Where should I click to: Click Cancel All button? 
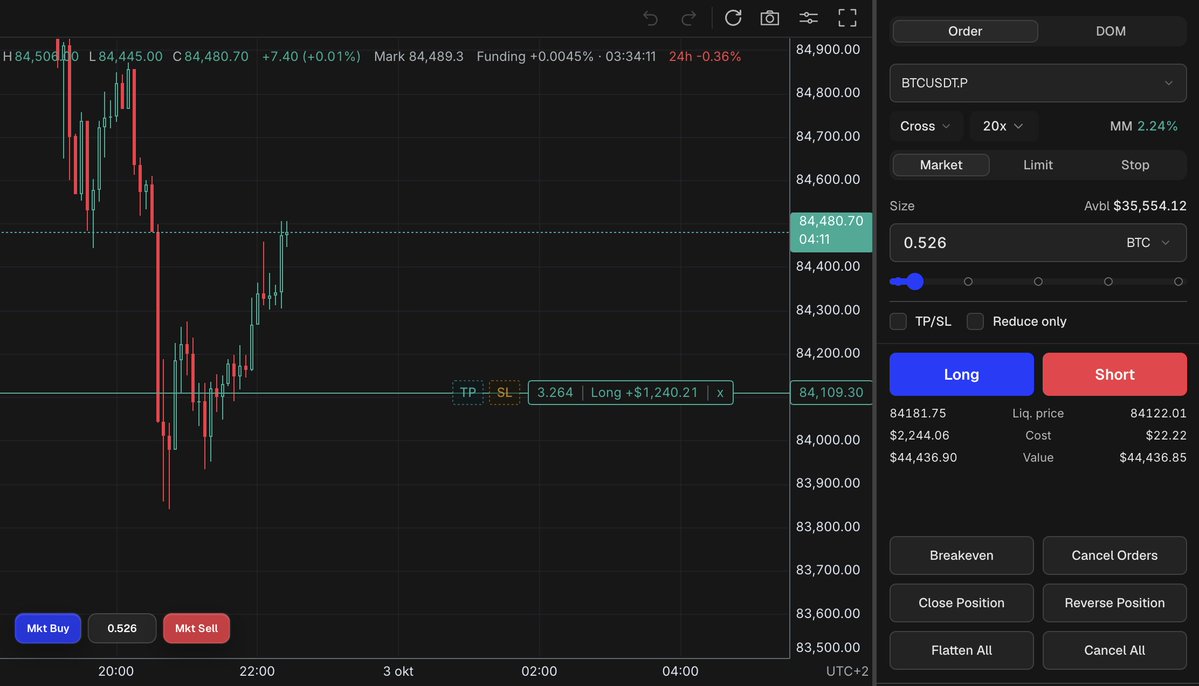coord(1114,650)
